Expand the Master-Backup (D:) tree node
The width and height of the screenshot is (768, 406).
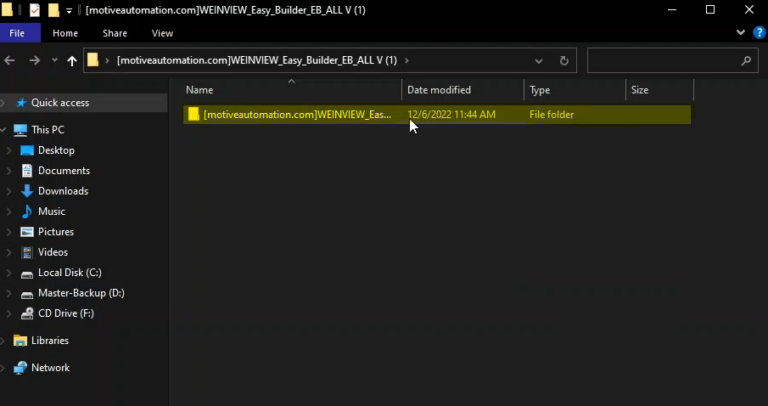point(9,293)
